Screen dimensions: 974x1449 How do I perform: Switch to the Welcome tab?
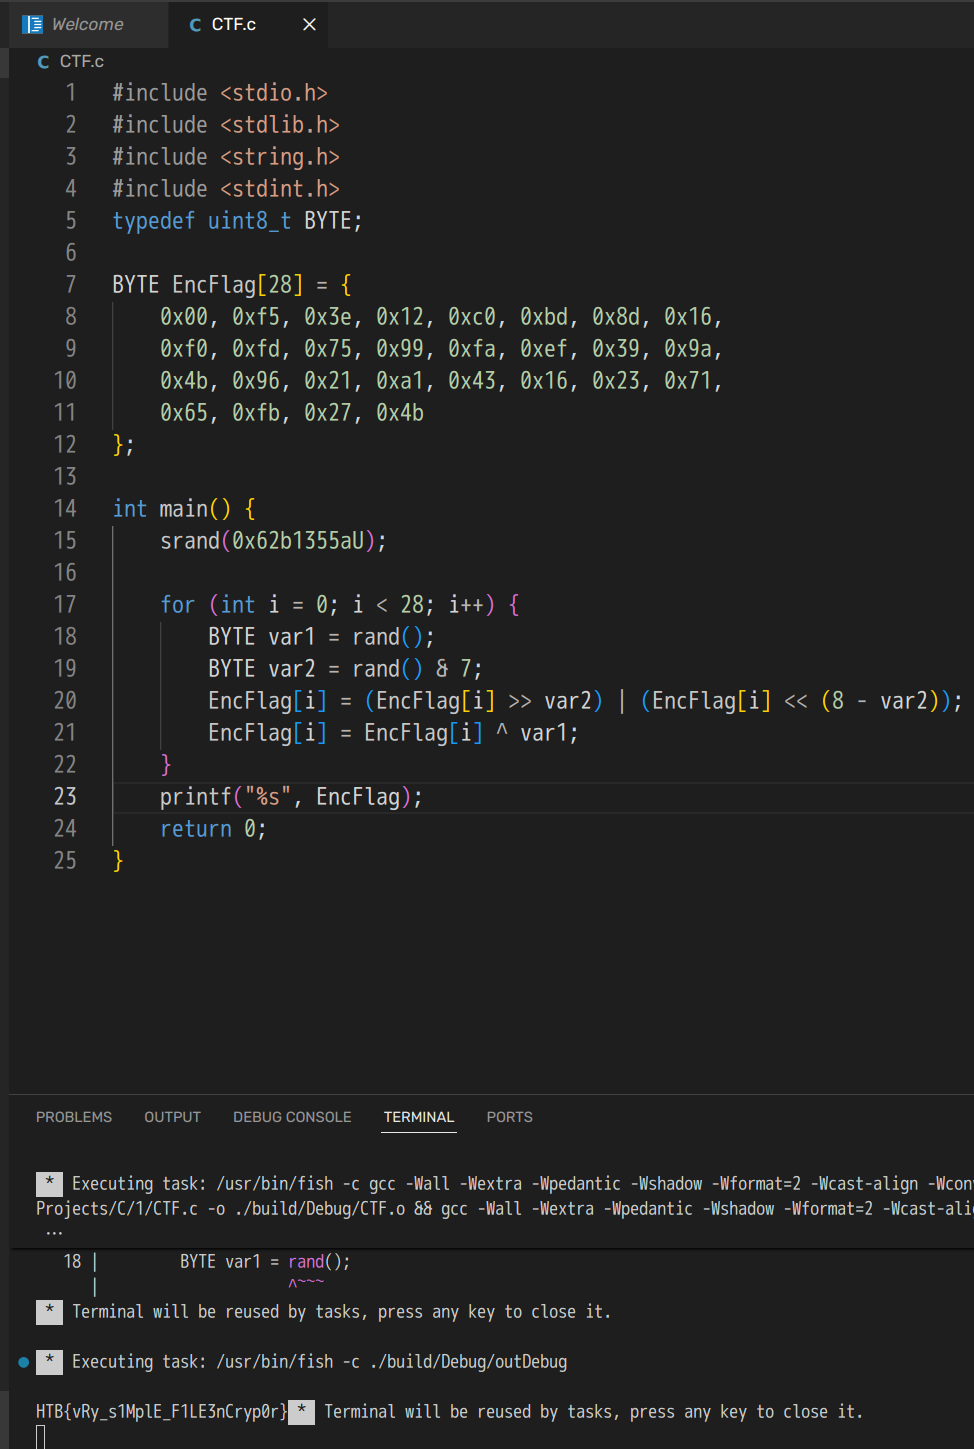coord(87,24)
